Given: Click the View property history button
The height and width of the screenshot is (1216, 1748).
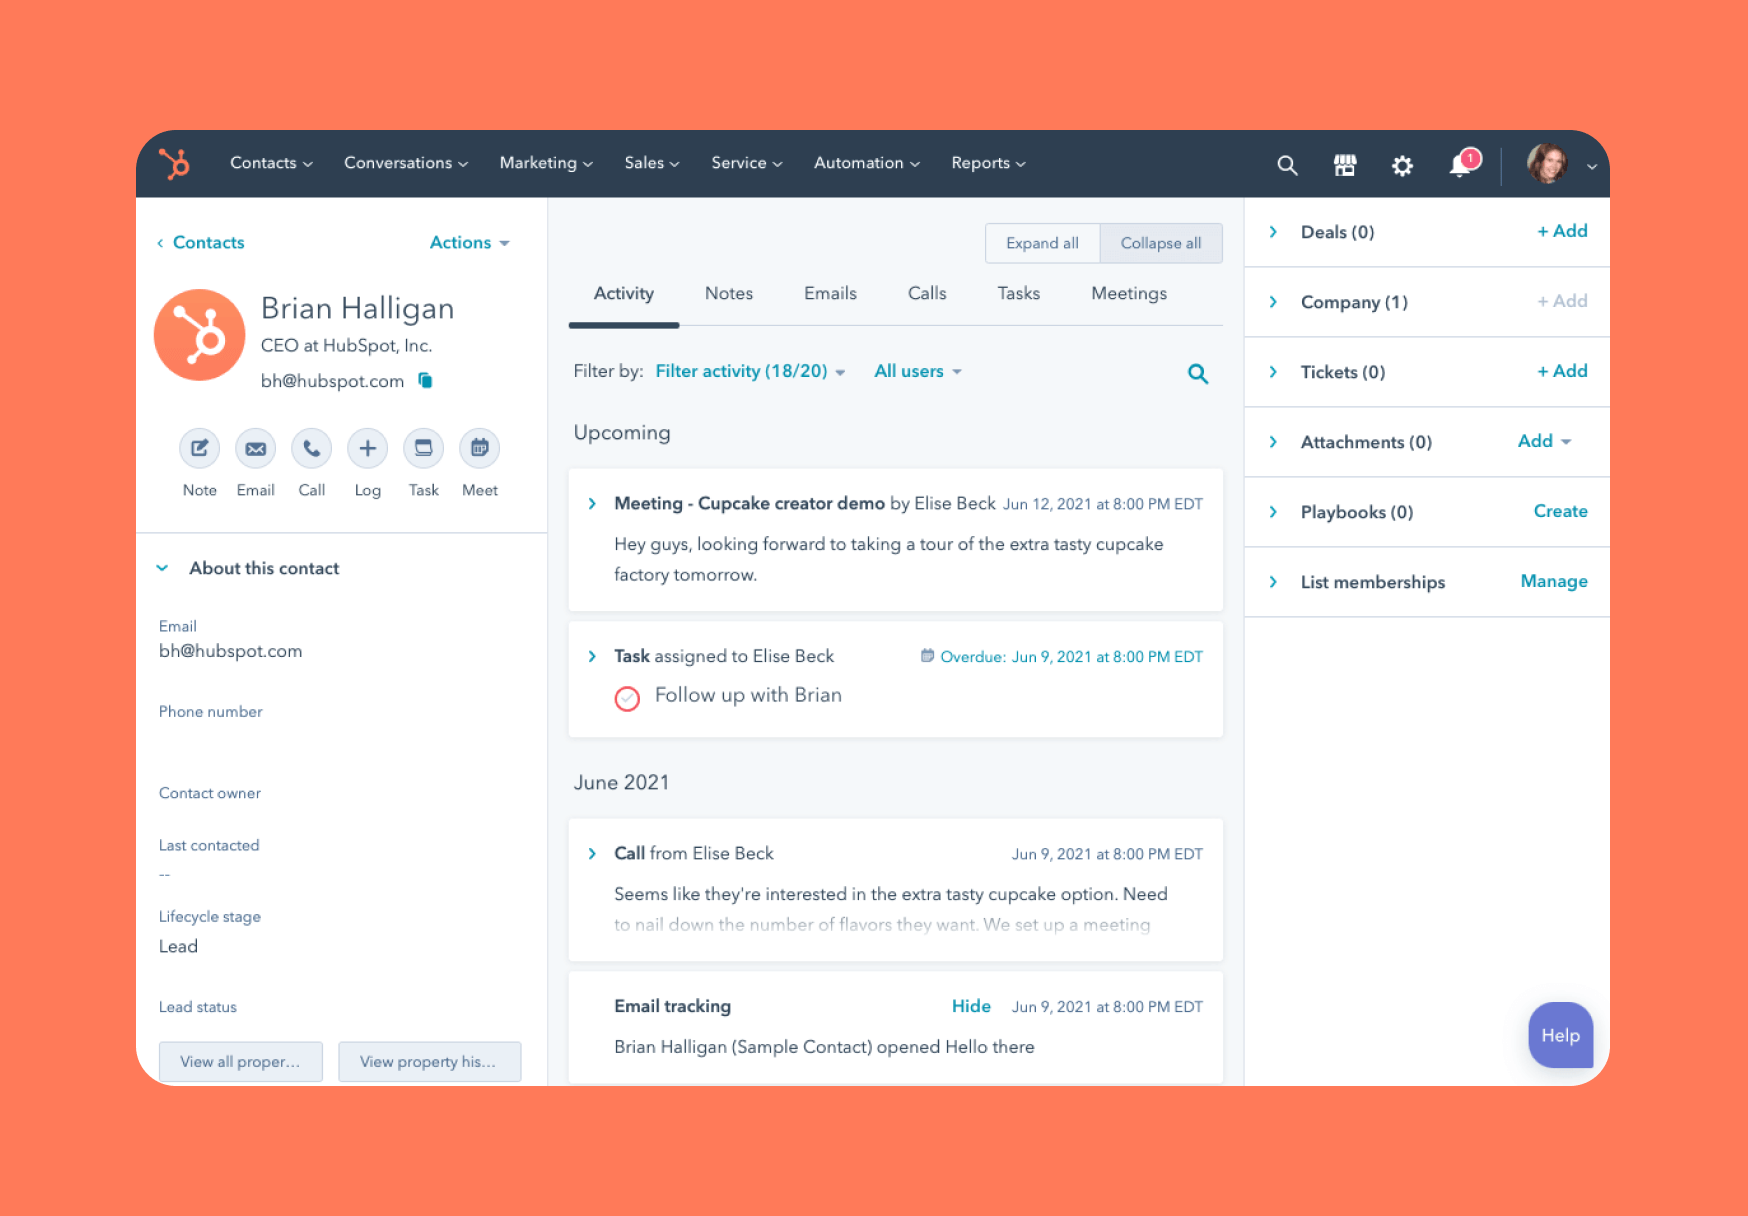Looking at the screenshot, I should [x=429, y=1061].
